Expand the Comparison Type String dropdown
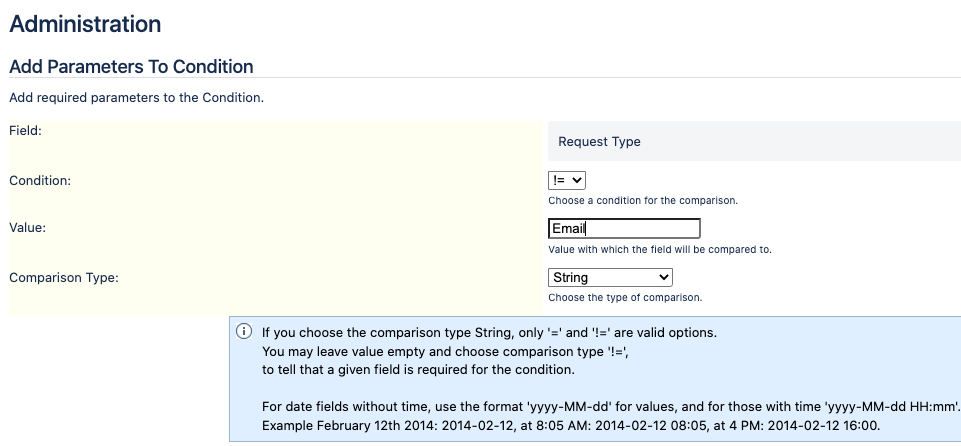This screenshot has width=961, height=446. tap(610, 278)
